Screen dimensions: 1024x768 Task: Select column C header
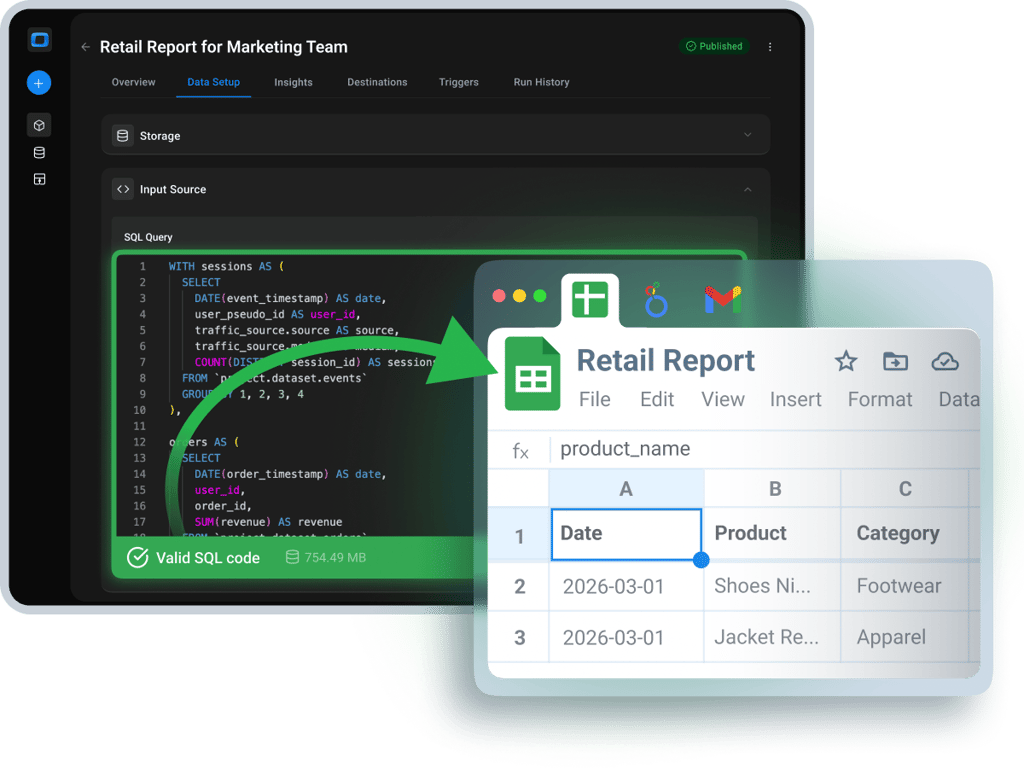(904, 488)
